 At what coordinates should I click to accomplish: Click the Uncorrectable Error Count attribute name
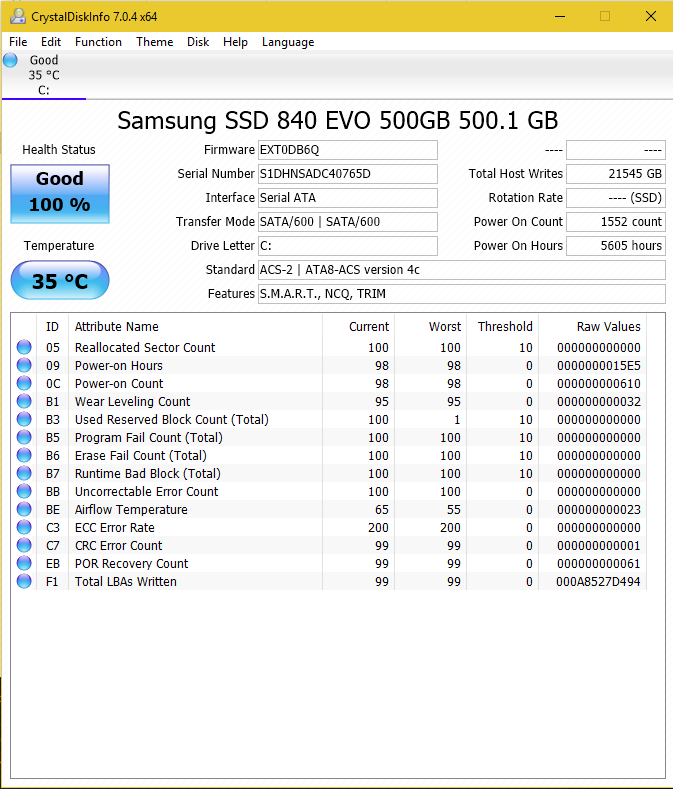(146, 492)
